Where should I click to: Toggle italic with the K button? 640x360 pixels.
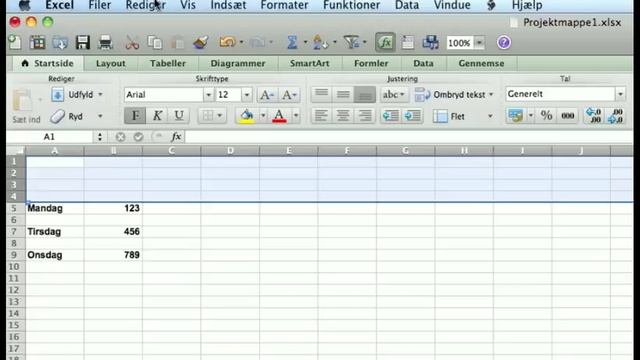(157, 116)
